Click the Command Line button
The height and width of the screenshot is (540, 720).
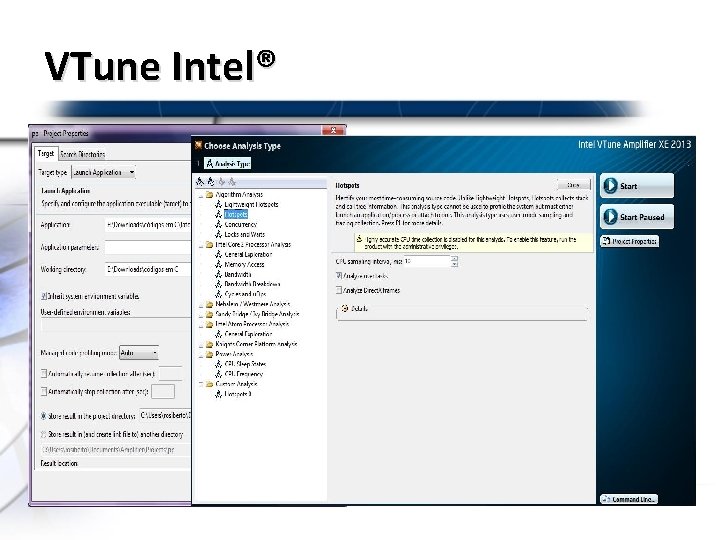point(629,499)
